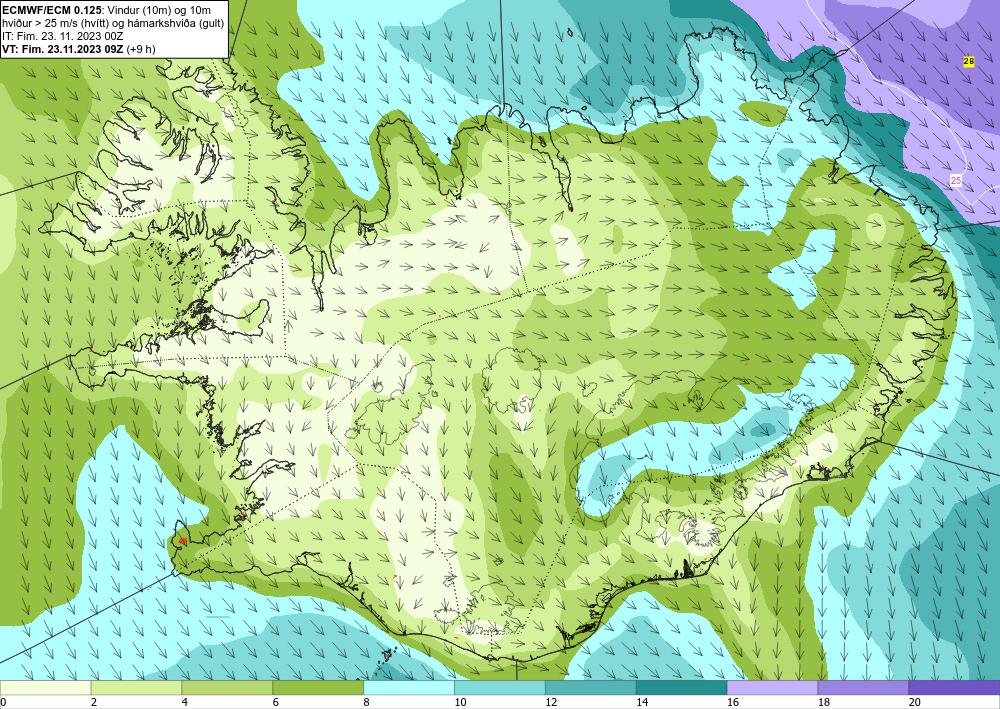Click the legend scale value "0"
Screen dimensions: 1000x709
[x=3, y=703]
